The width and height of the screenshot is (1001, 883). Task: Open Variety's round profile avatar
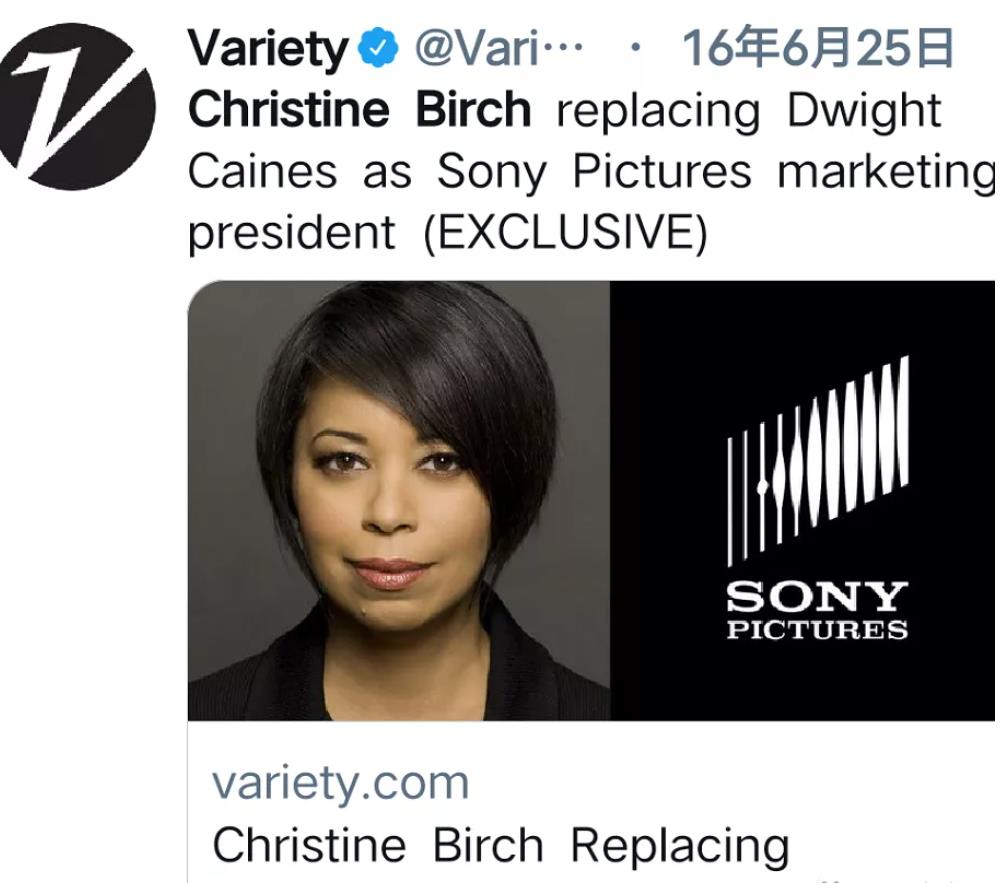click(77, 107)
